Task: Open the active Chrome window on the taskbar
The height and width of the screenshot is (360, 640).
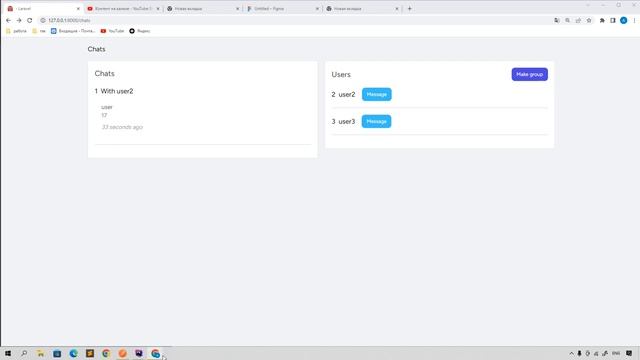Action: [x=156, y=353]
